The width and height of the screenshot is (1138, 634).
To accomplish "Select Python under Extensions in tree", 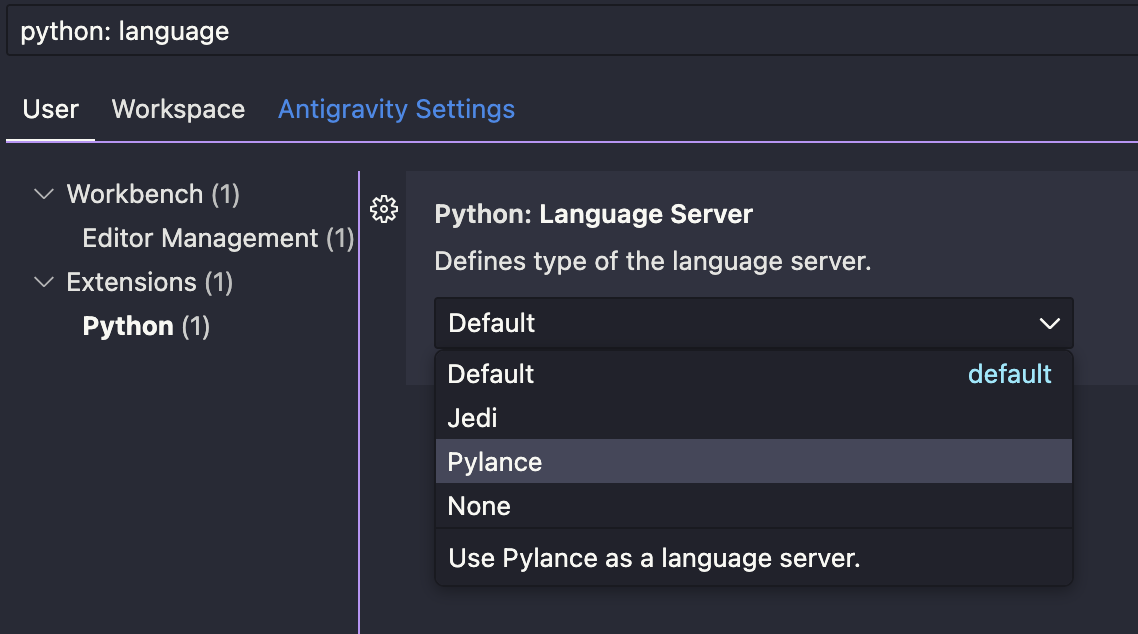I will (x=145, y=326).
